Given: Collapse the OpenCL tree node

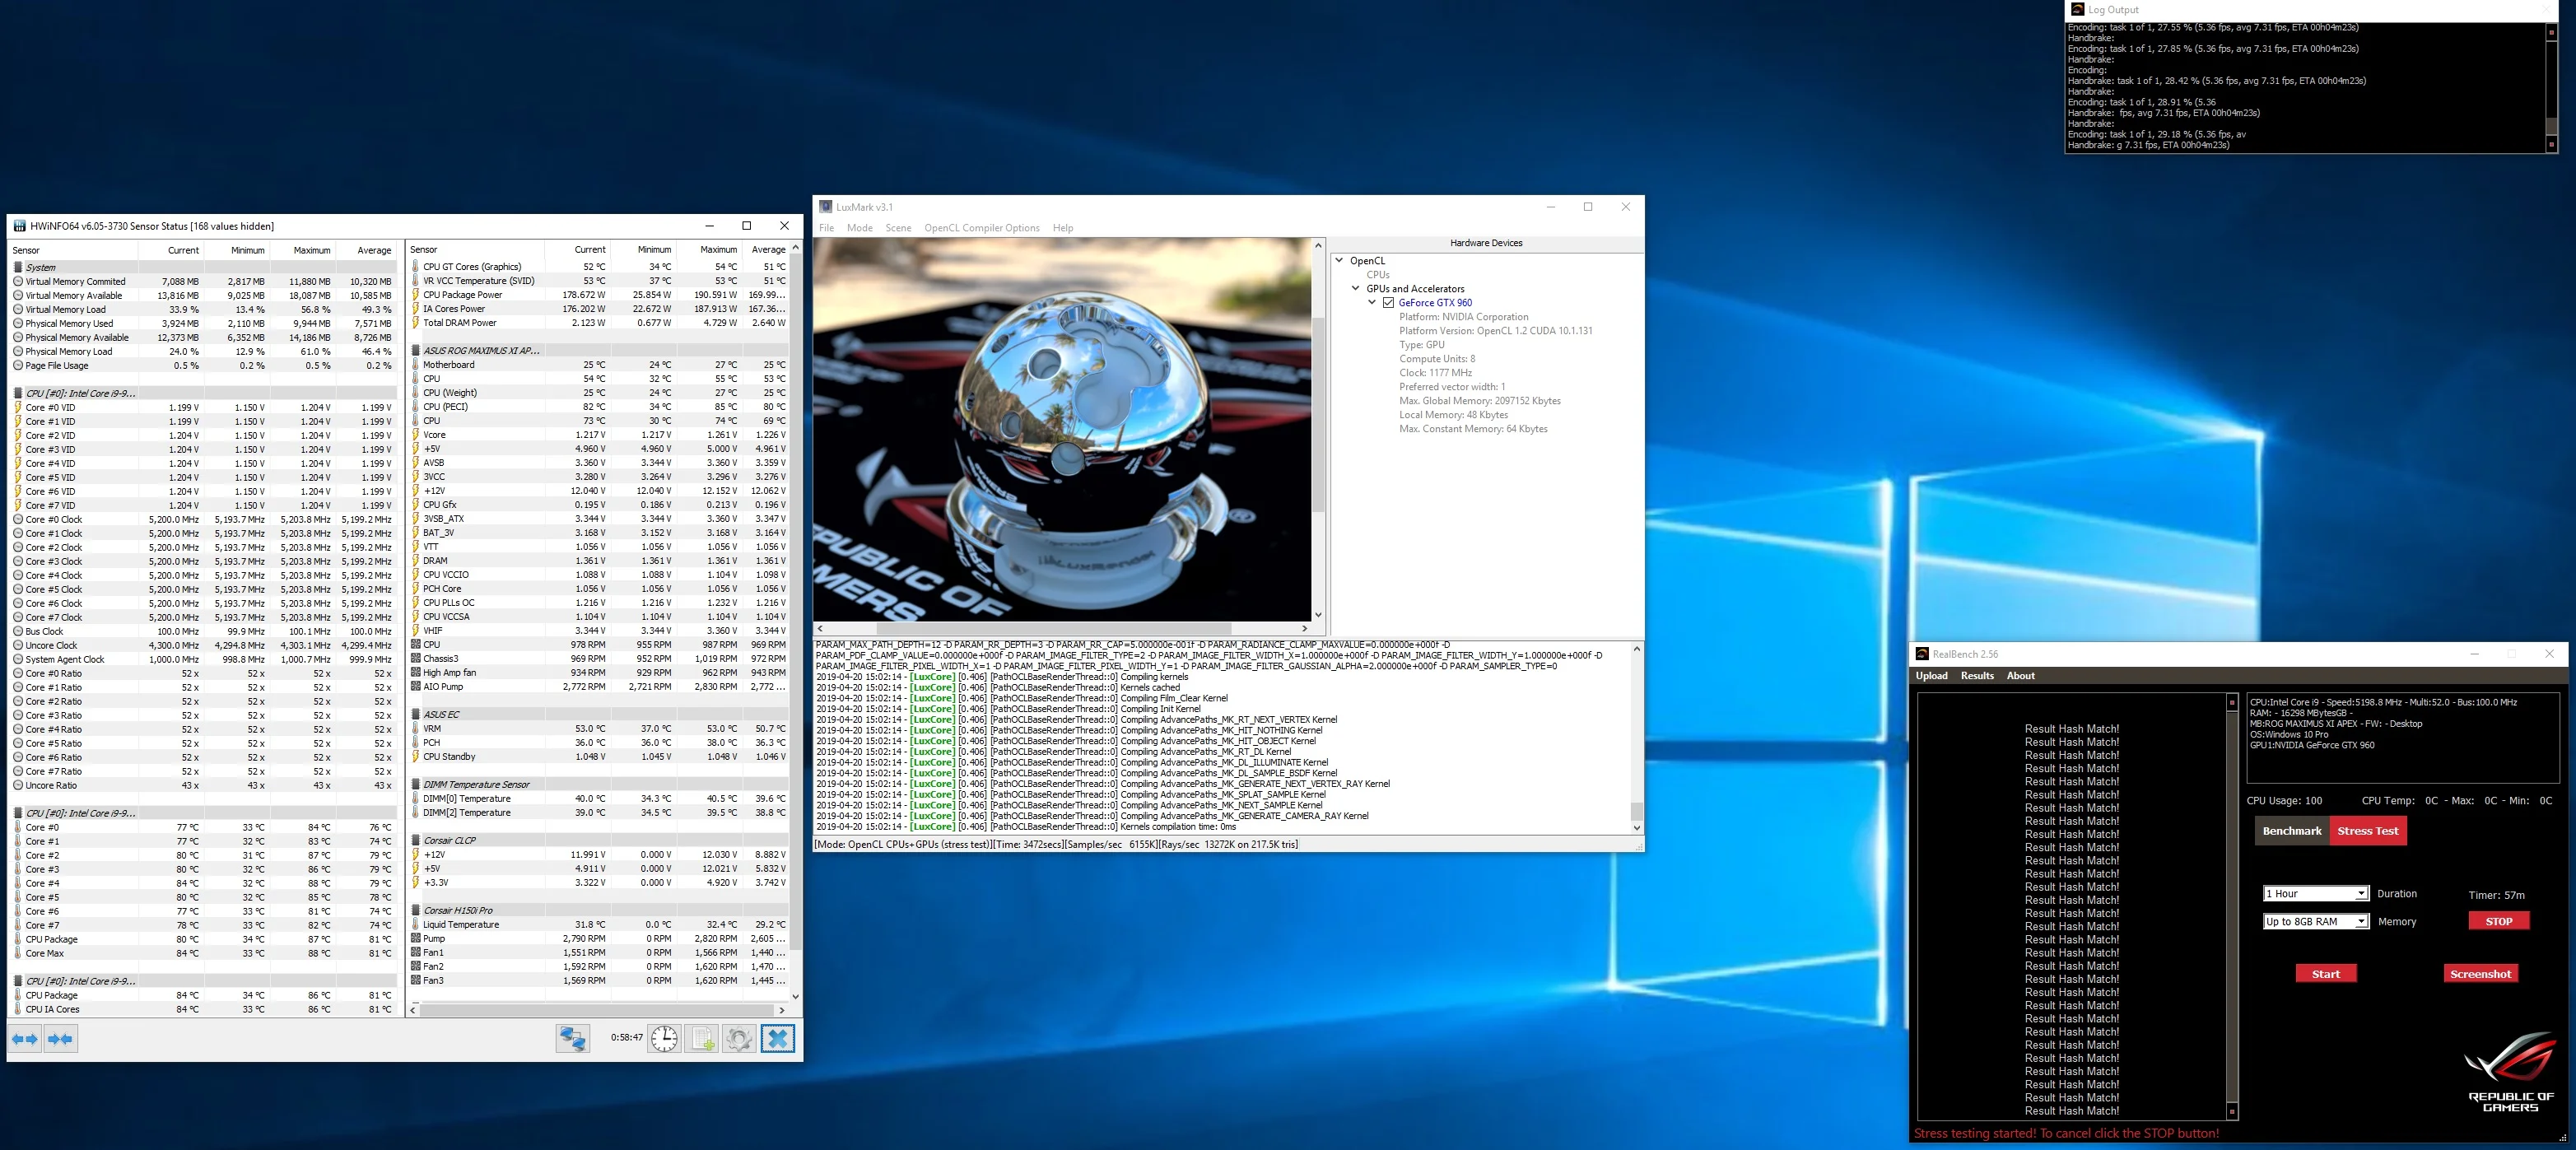Looking at the screenshot, I should (x=1339, y=260).
